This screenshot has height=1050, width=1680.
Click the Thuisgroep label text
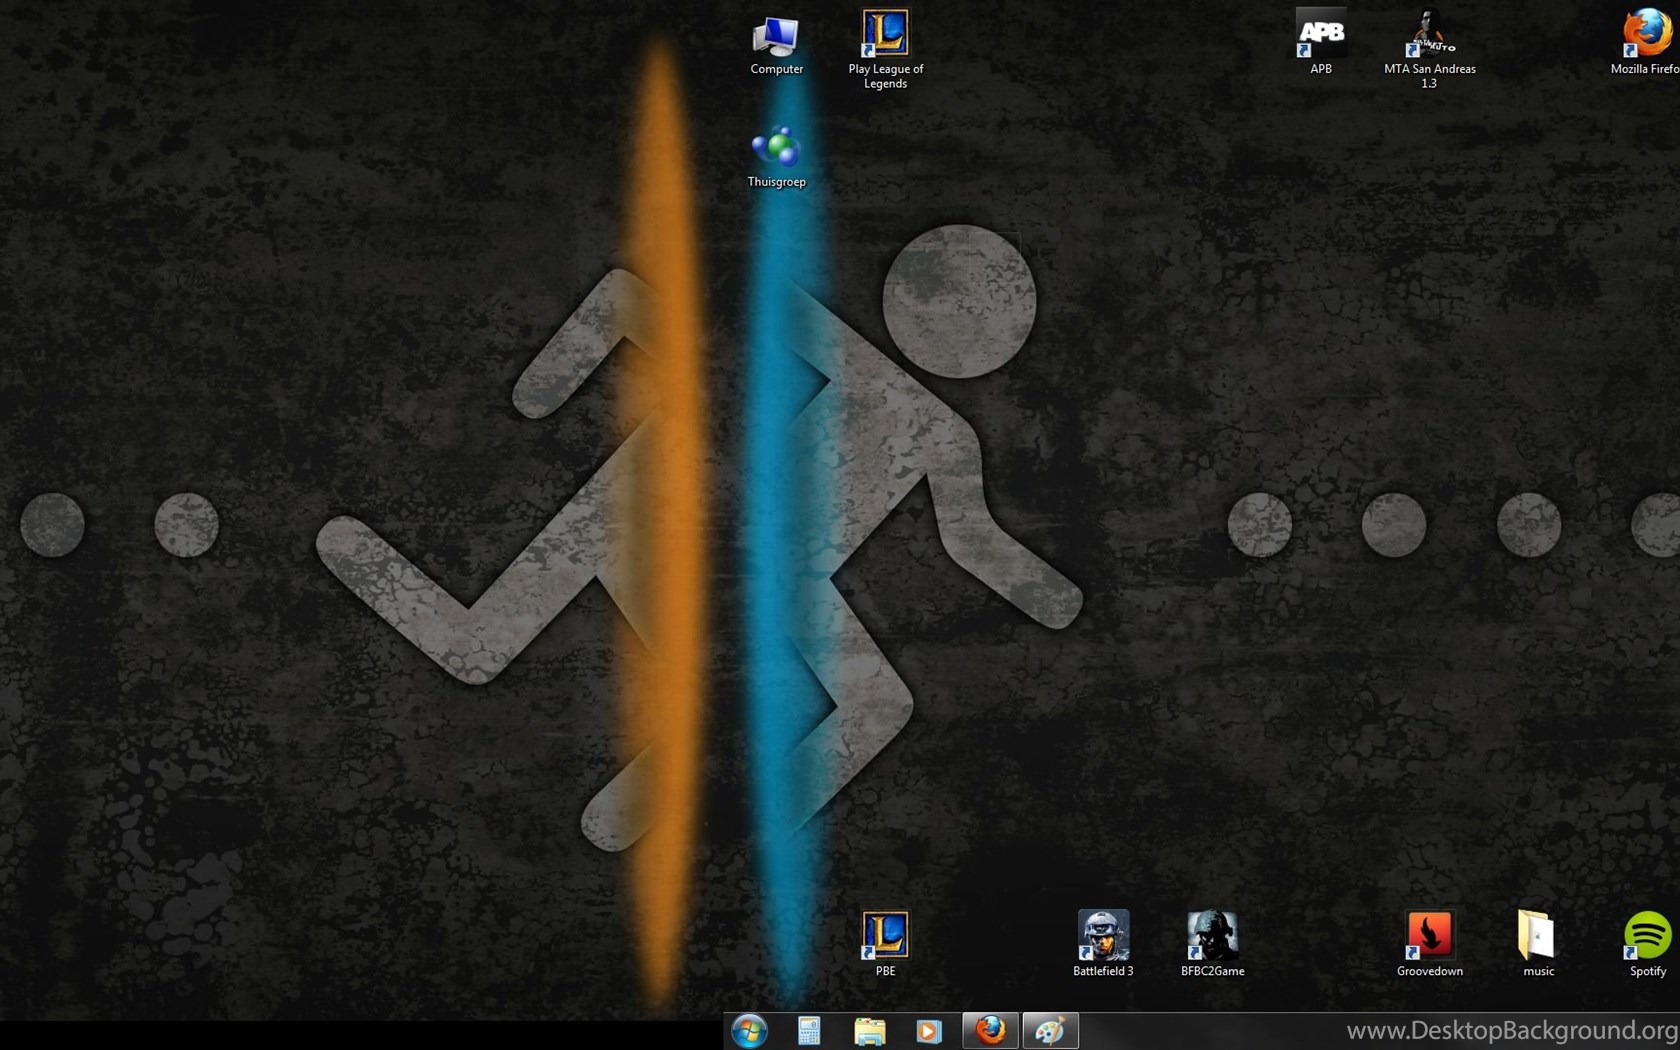(x=777, y=182)
